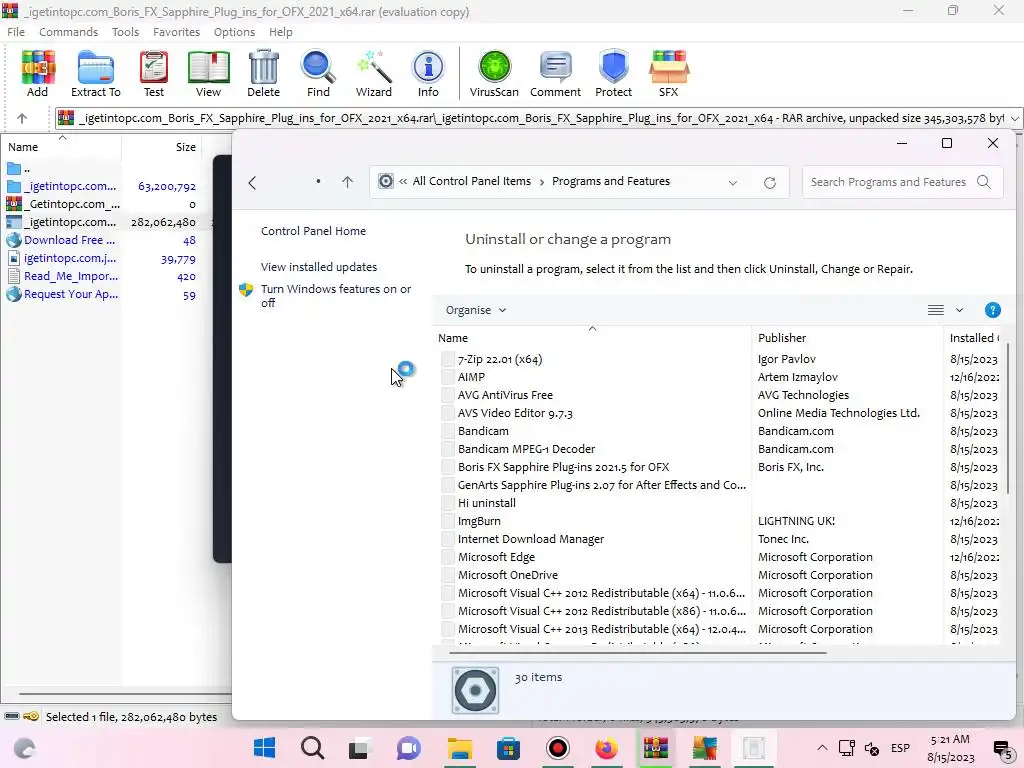Image resolution: width=1024 pixels, height=768 pixels.
Task: Select GenArts Sapphire Plug-ins 2.07 entry
Action: [601, 485]
